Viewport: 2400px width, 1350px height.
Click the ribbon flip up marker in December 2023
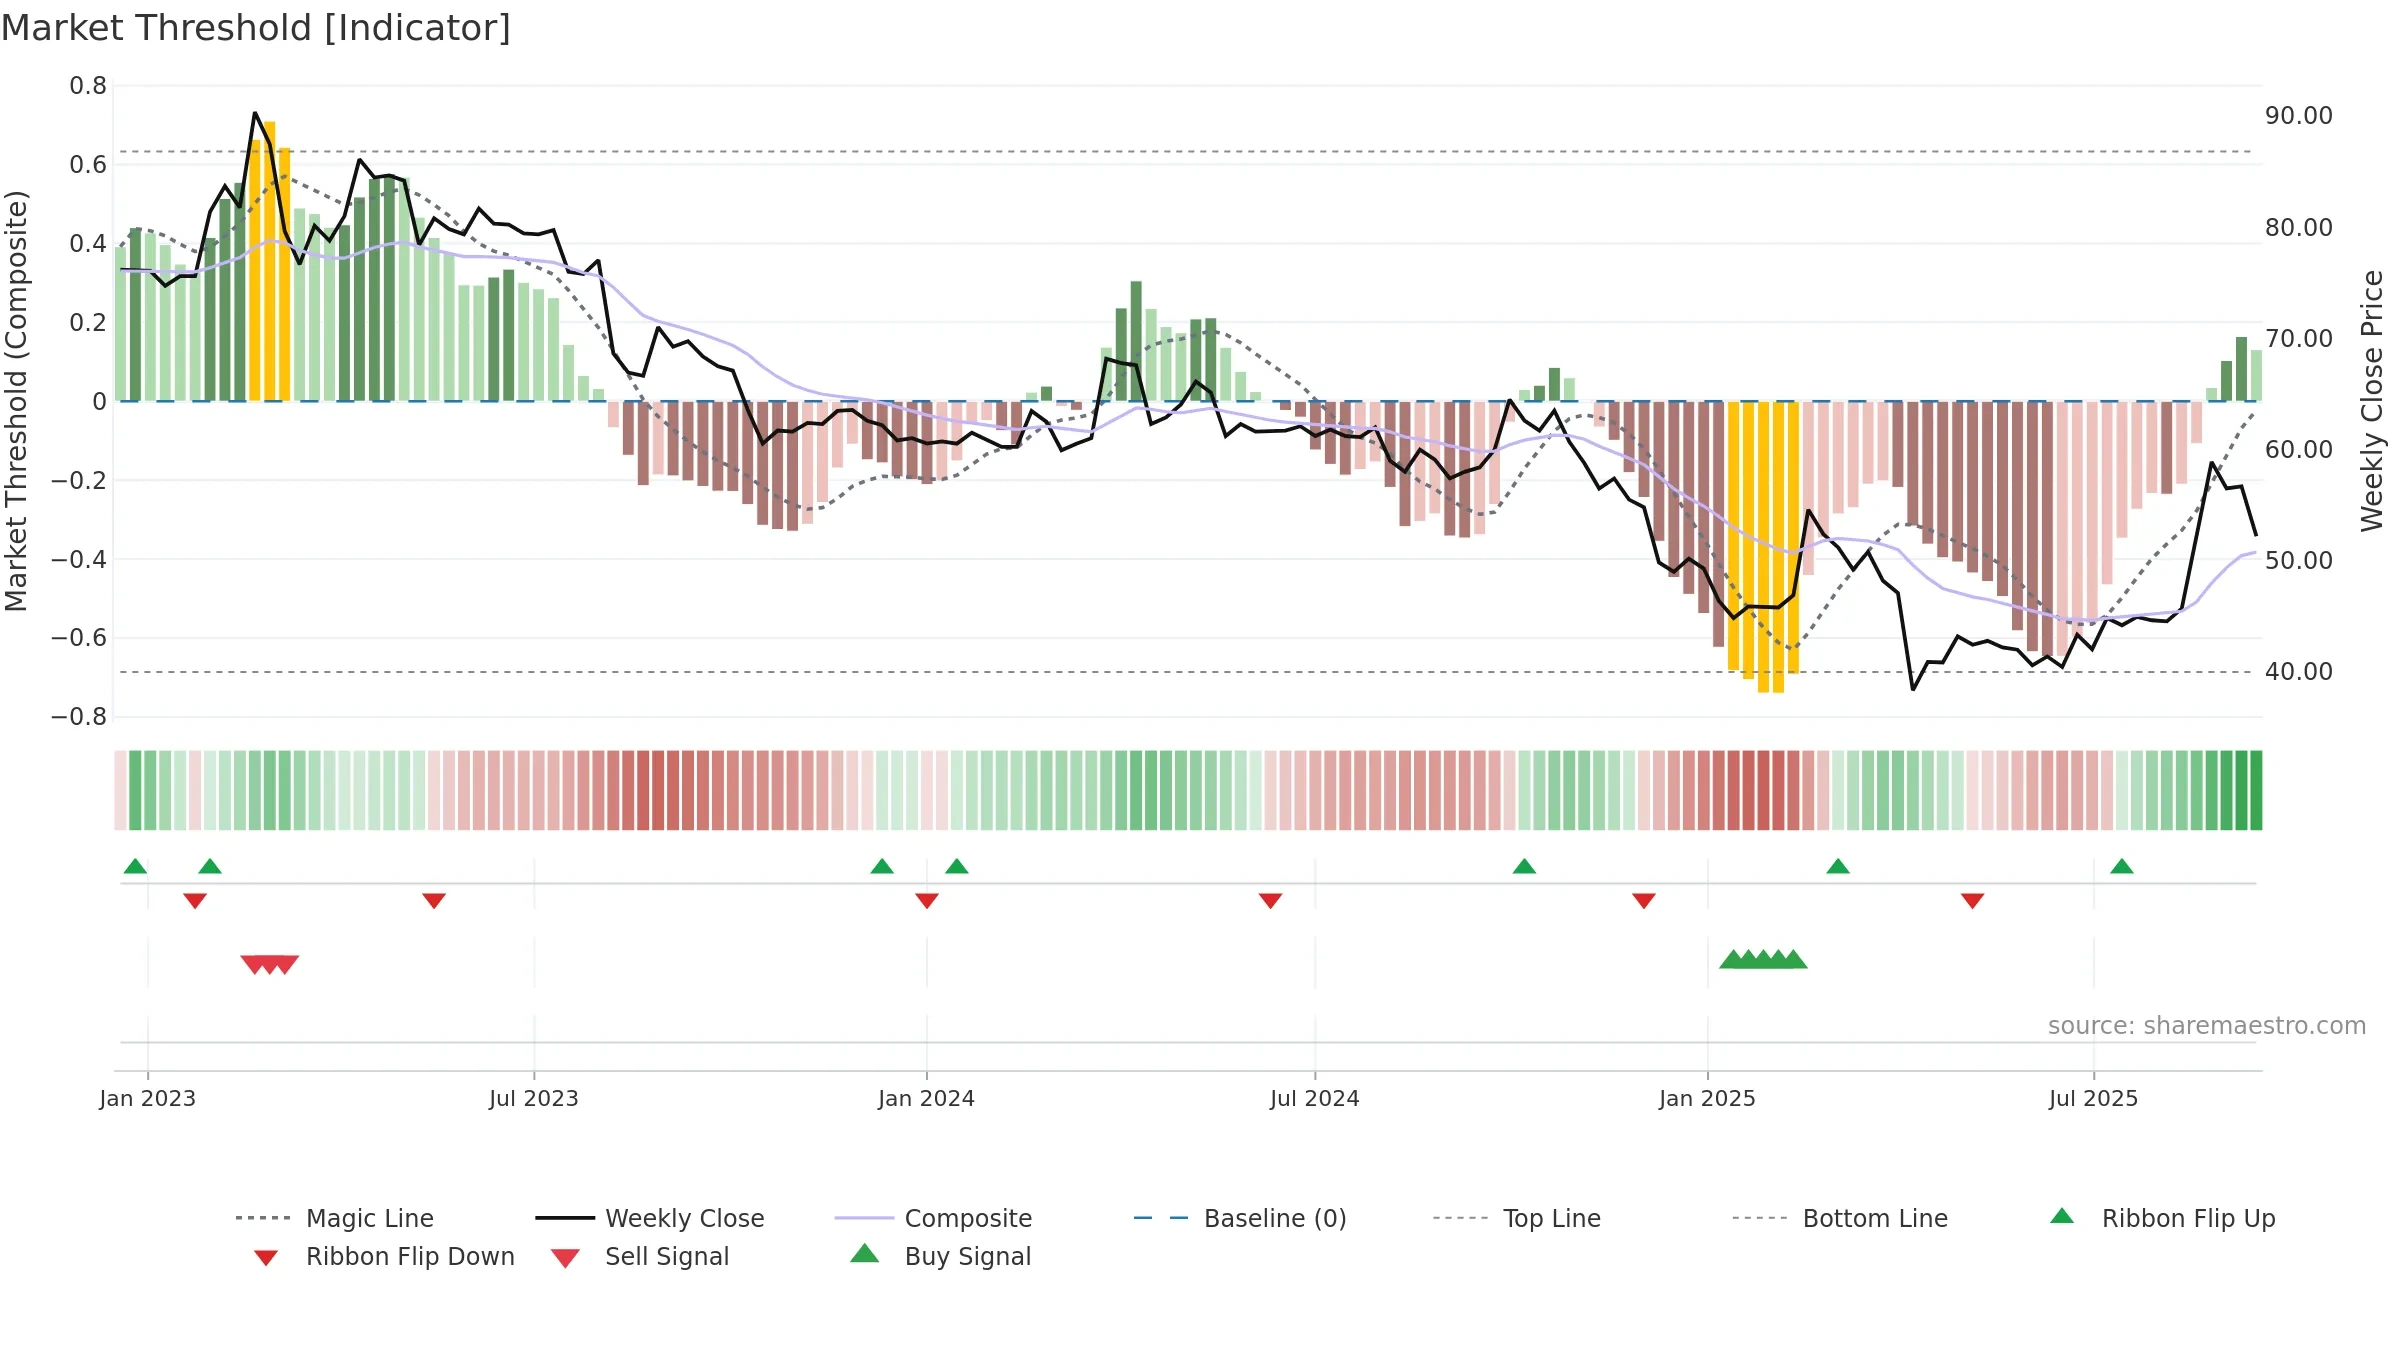[882, 866]
